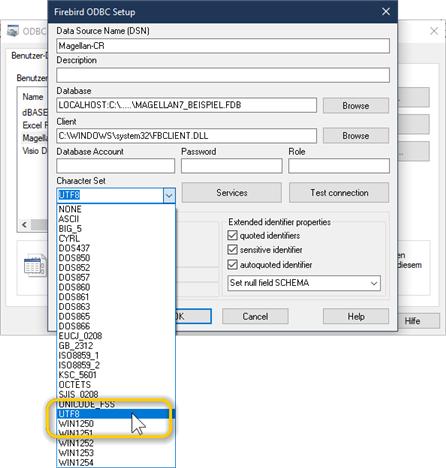
Task: Click the Test connection button
Action: [x=339, y=193]
